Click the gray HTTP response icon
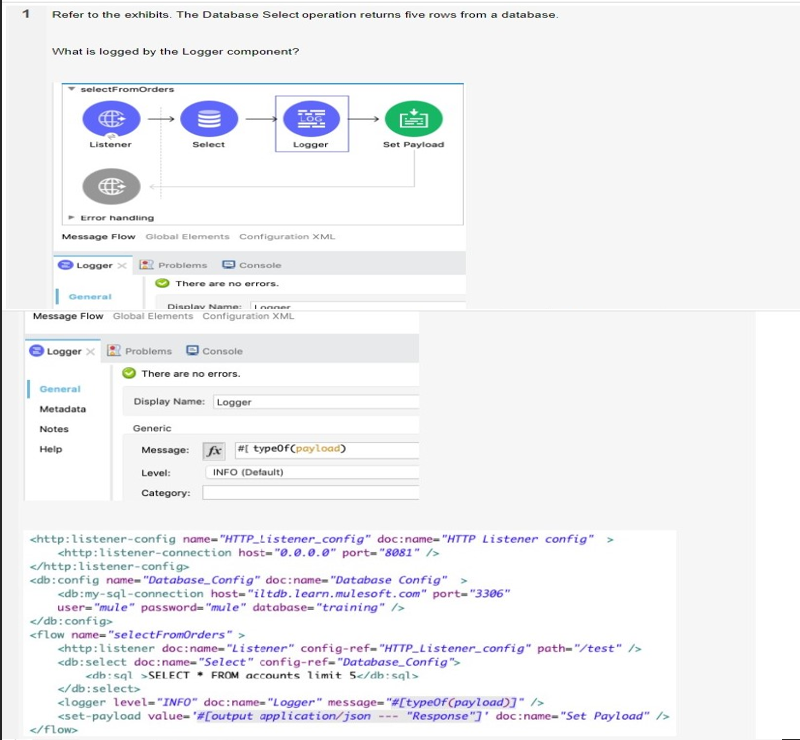 tap(111, 186)
